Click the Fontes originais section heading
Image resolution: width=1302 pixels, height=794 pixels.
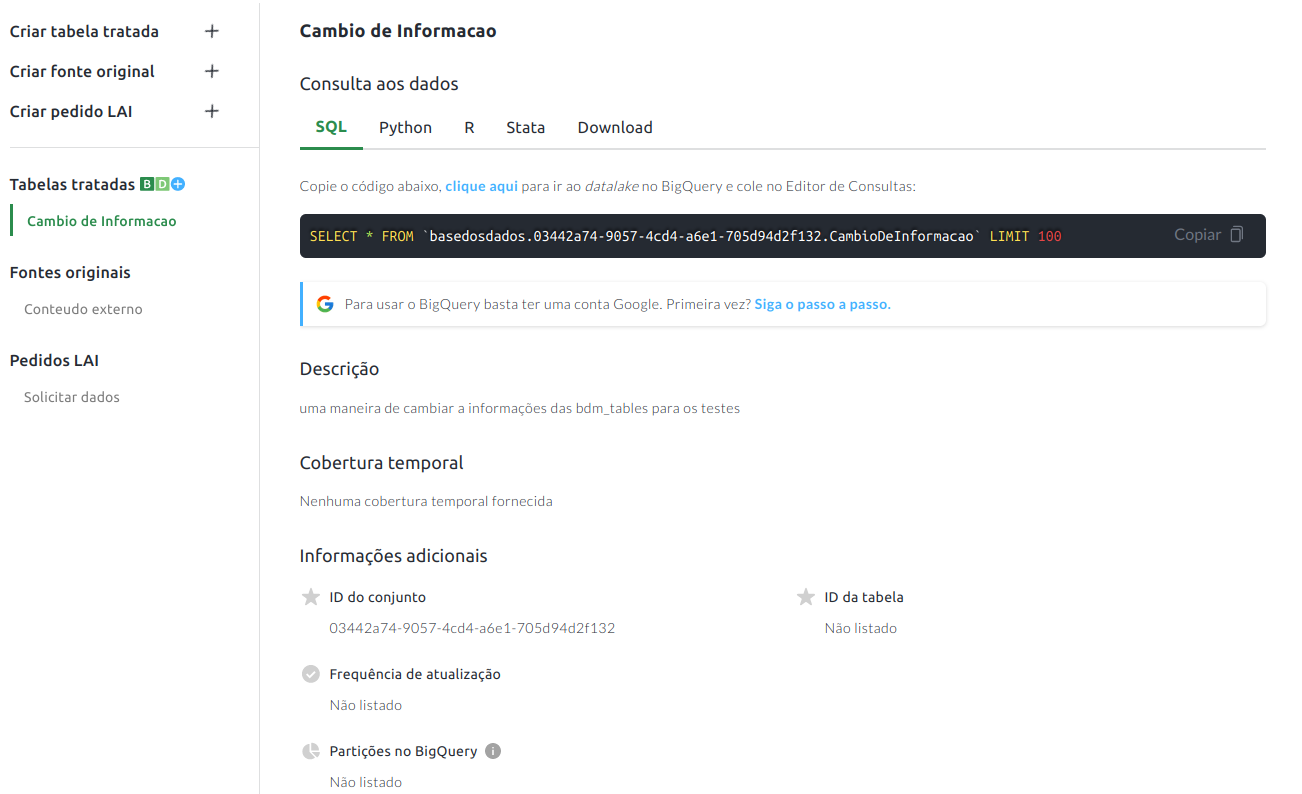(x=70, y=272)
